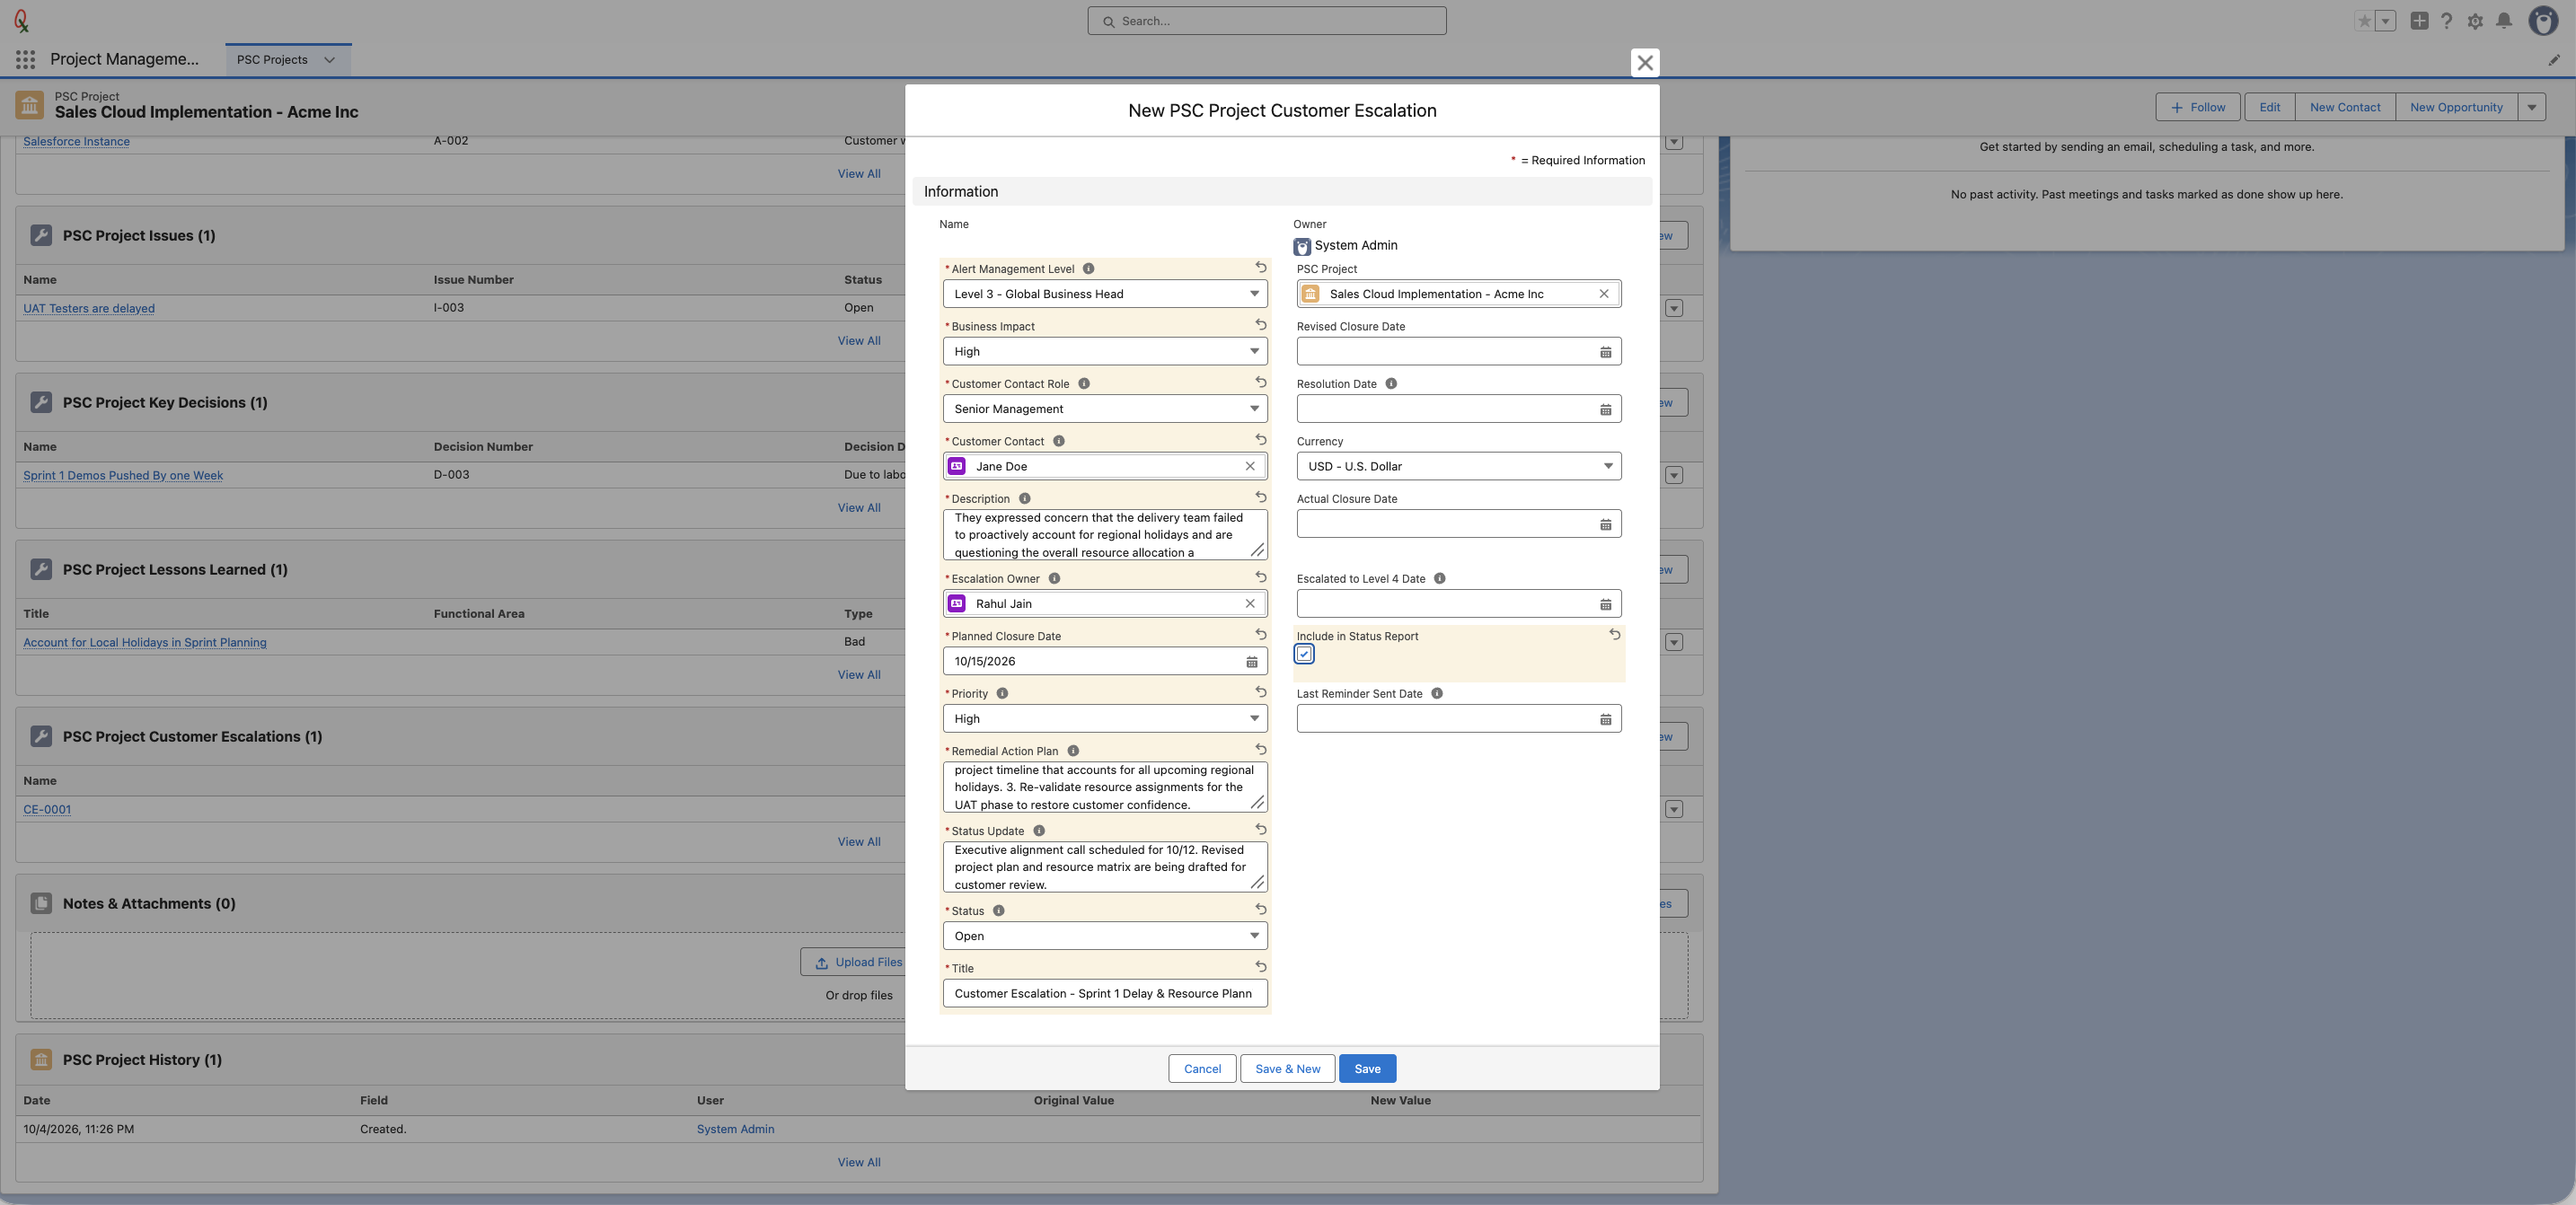Viewport: 2576px width, 1205px height.
Task: Click the Save & New button
Action: (x=1287, y=1068)
